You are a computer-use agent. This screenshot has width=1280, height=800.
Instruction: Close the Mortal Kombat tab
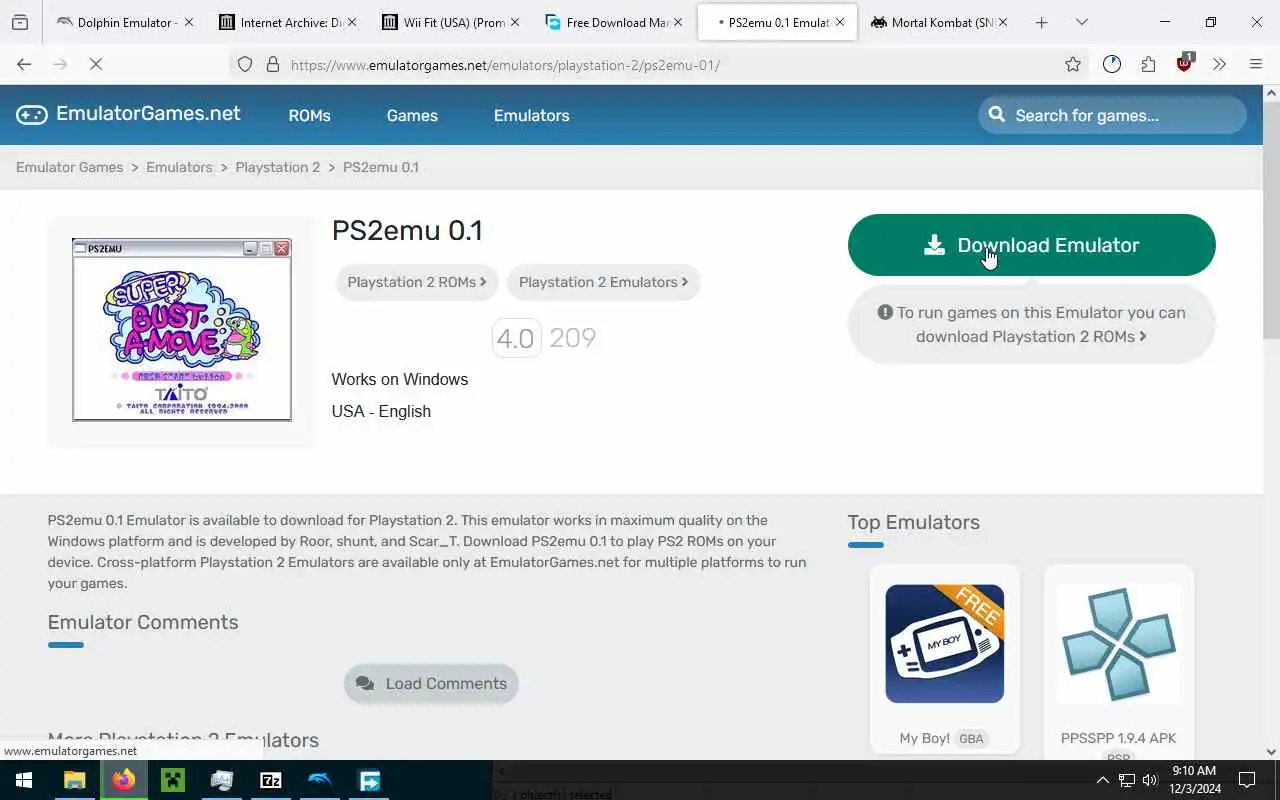1003,22
